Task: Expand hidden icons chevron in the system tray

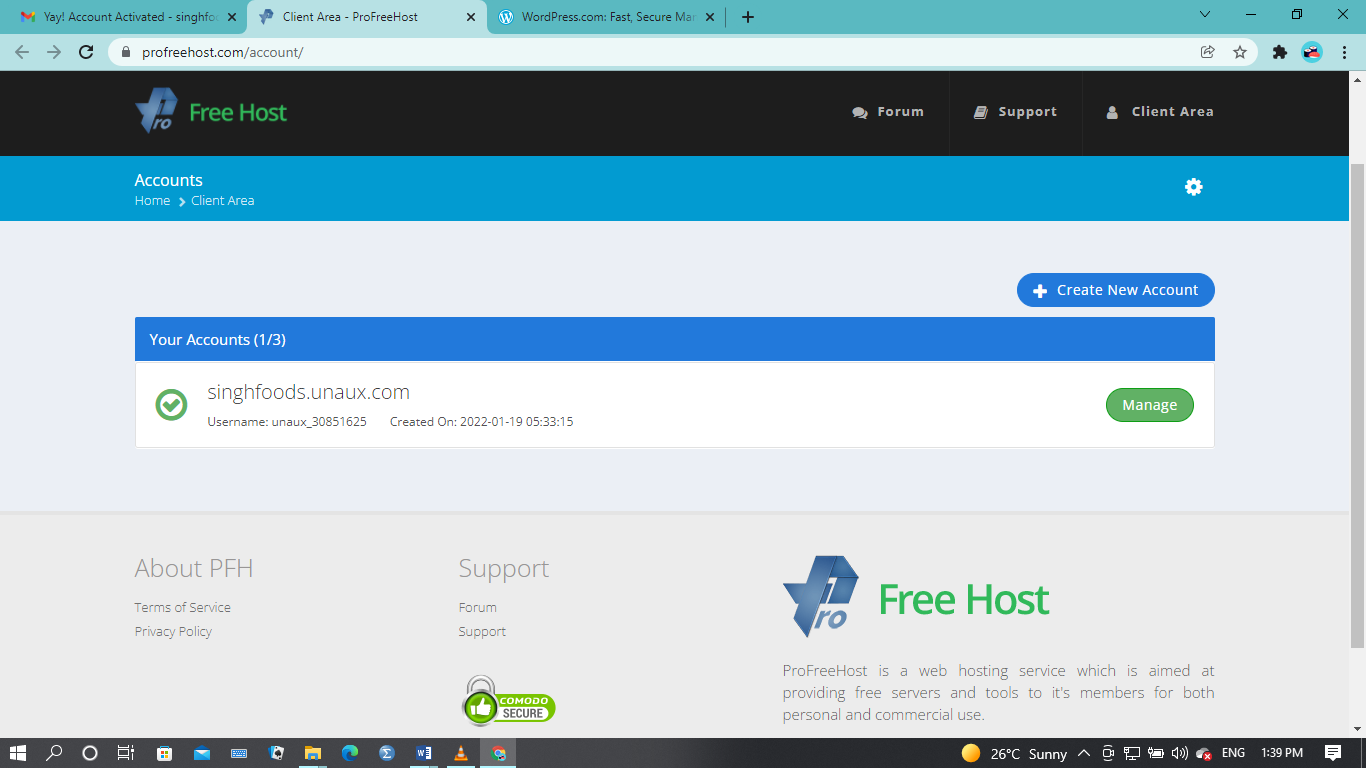Action: click(x=1083, y=753)
